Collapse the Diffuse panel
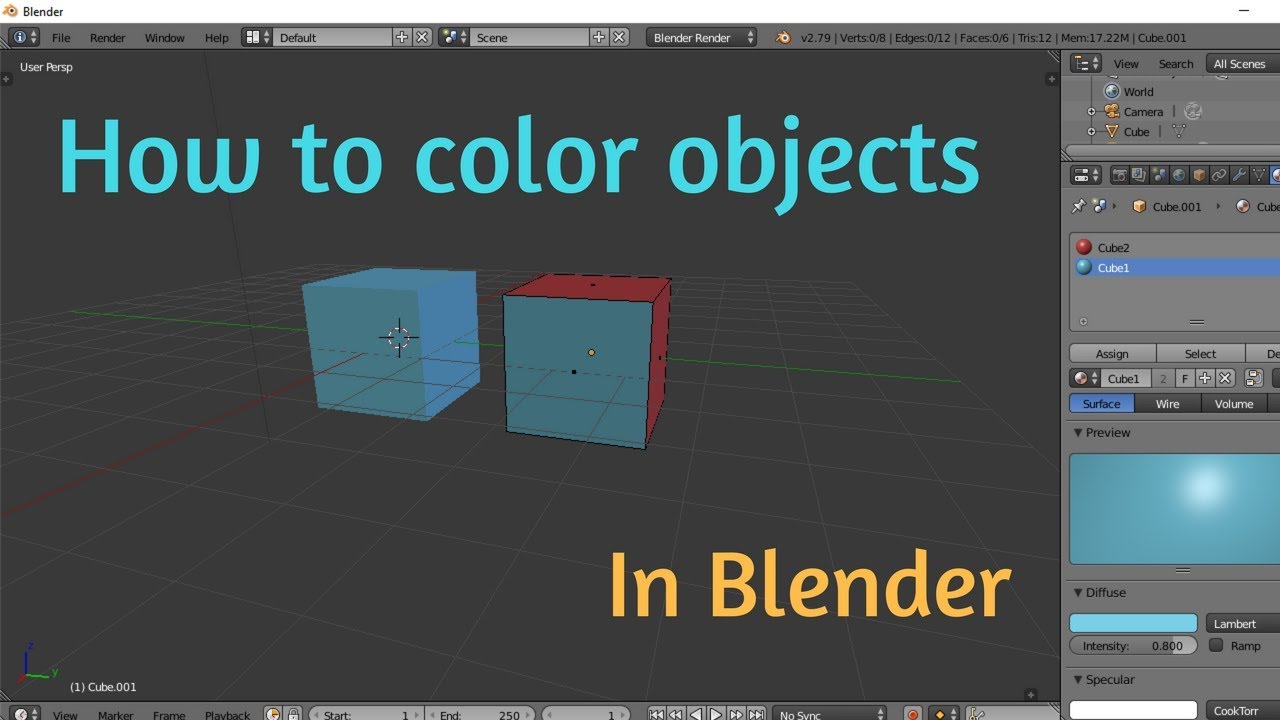This screenshot has width=1280, height=720. [x=1078, y=592]
